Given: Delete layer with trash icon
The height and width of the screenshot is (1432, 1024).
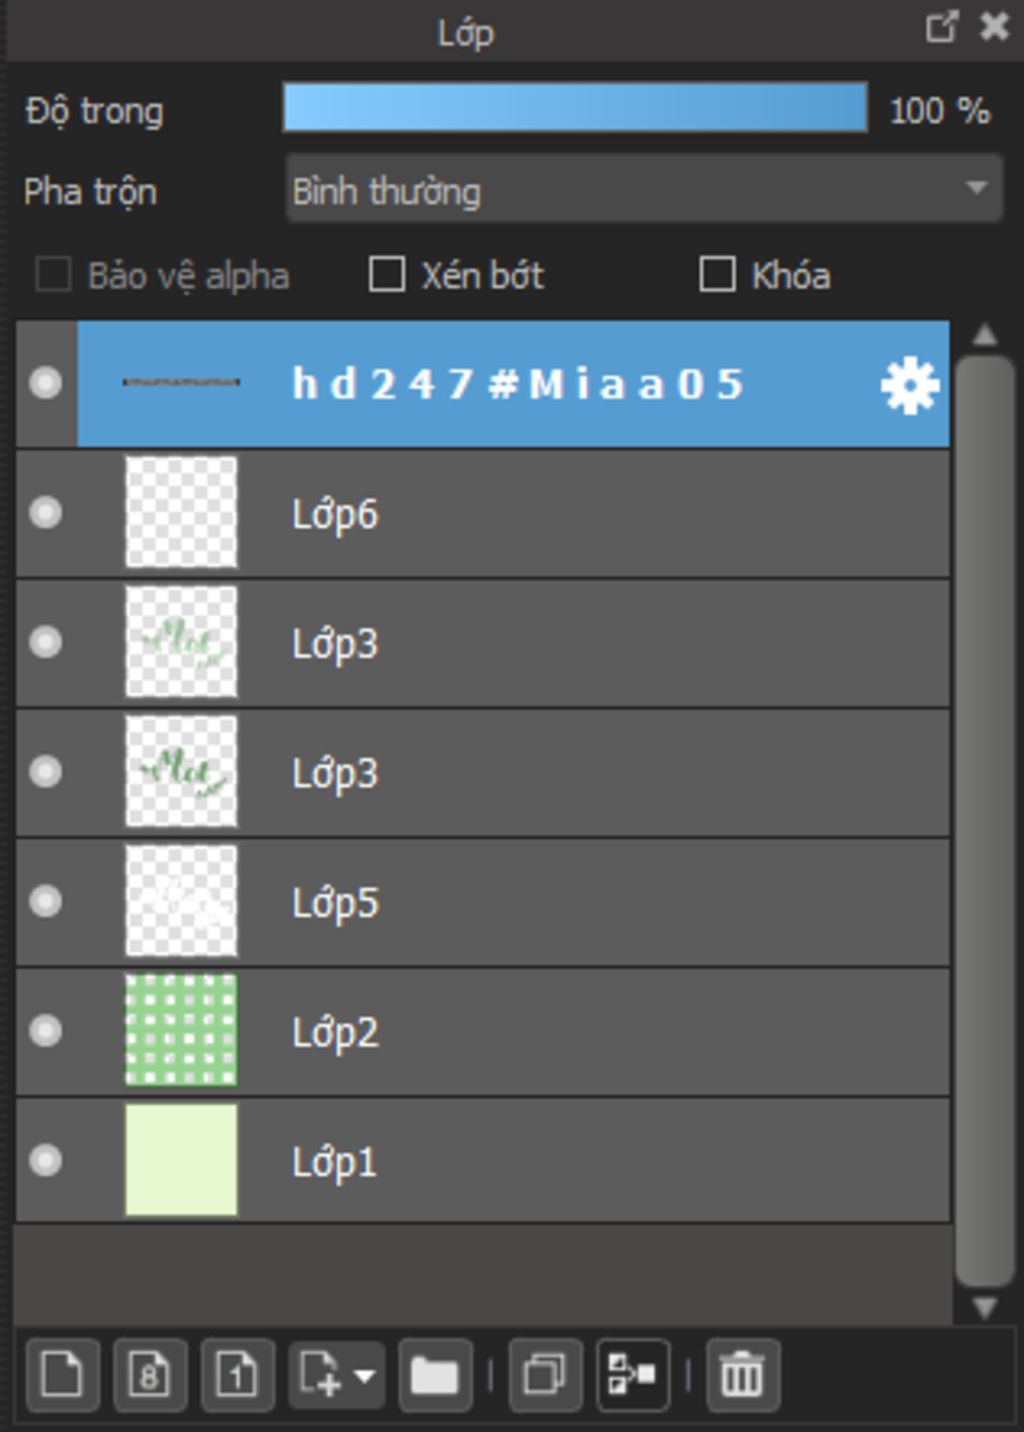Looking at the screenshot, I should (x=742, y=1374).
